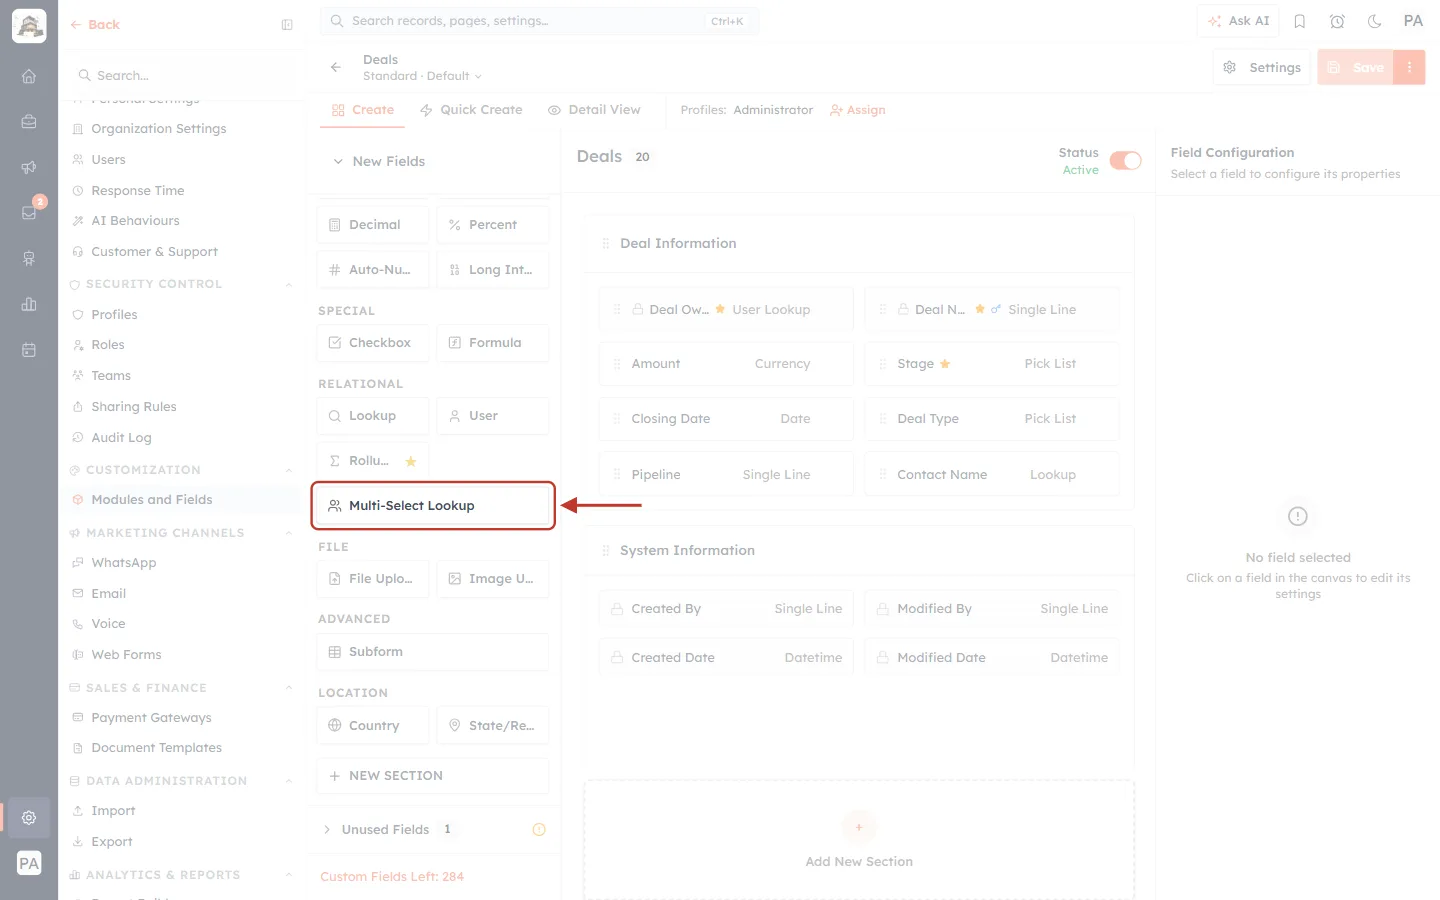Click the info icon beside Unused Fields
This screenshot has width=1440, height=900.
click(x=539, y=829)
